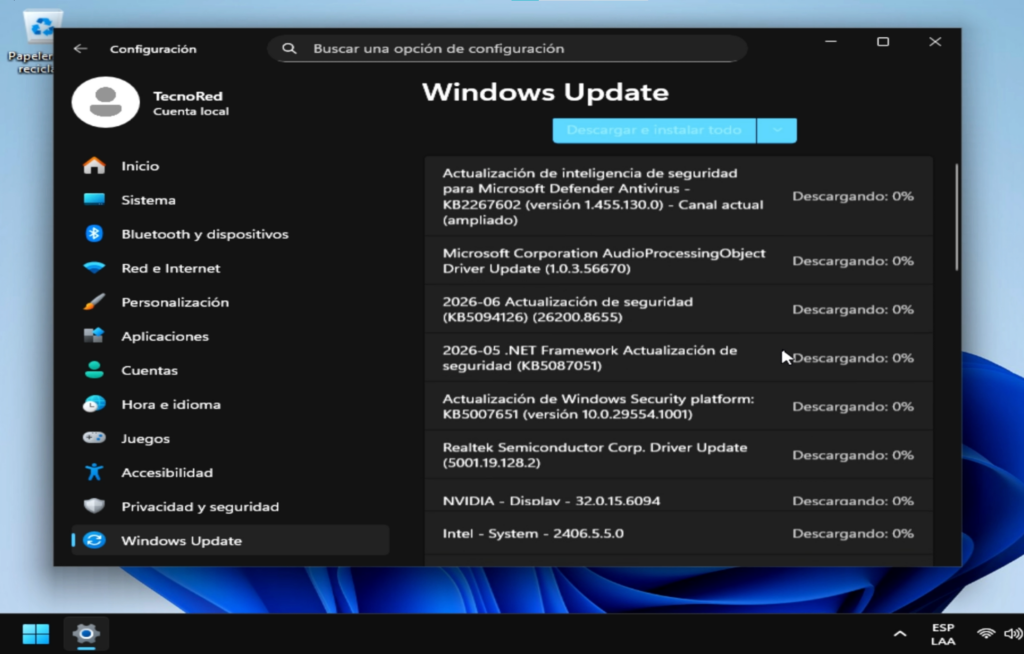Screen dimensions: 1024x654
Task: Open Sistema settings section
Action: [230, 199]
